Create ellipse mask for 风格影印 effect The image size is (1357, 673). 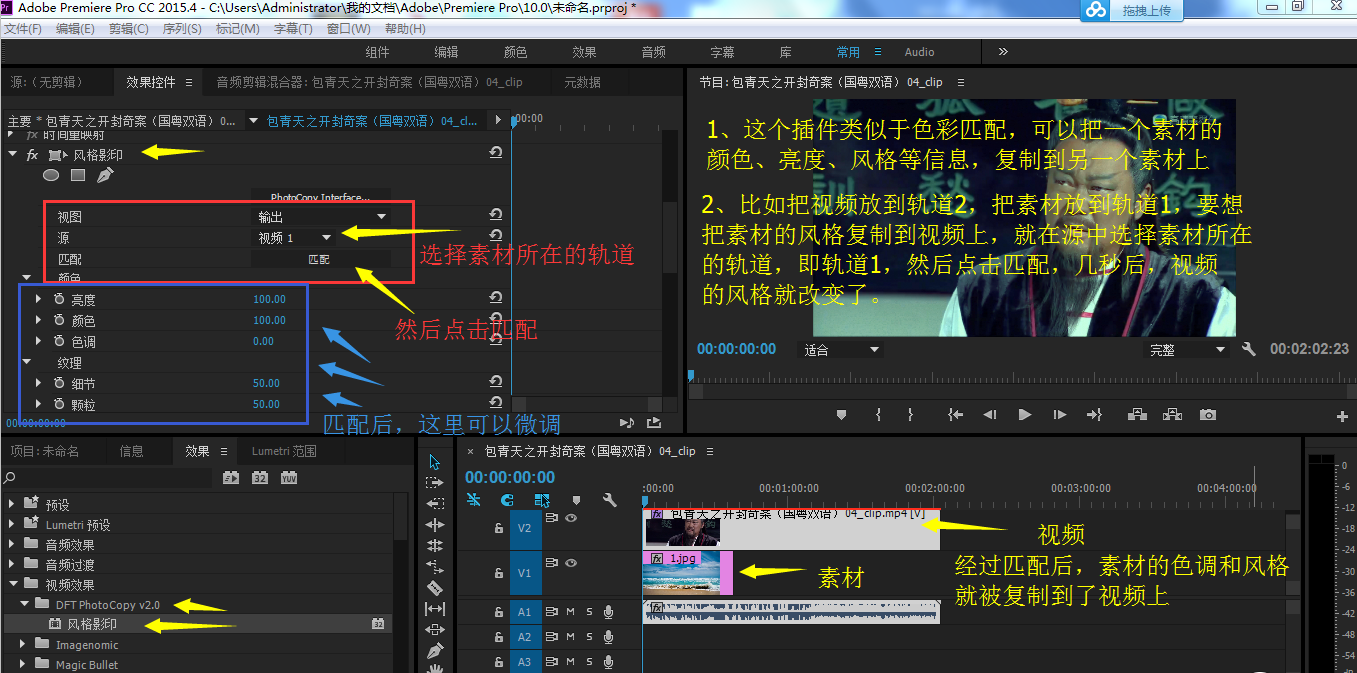[51, 176]
